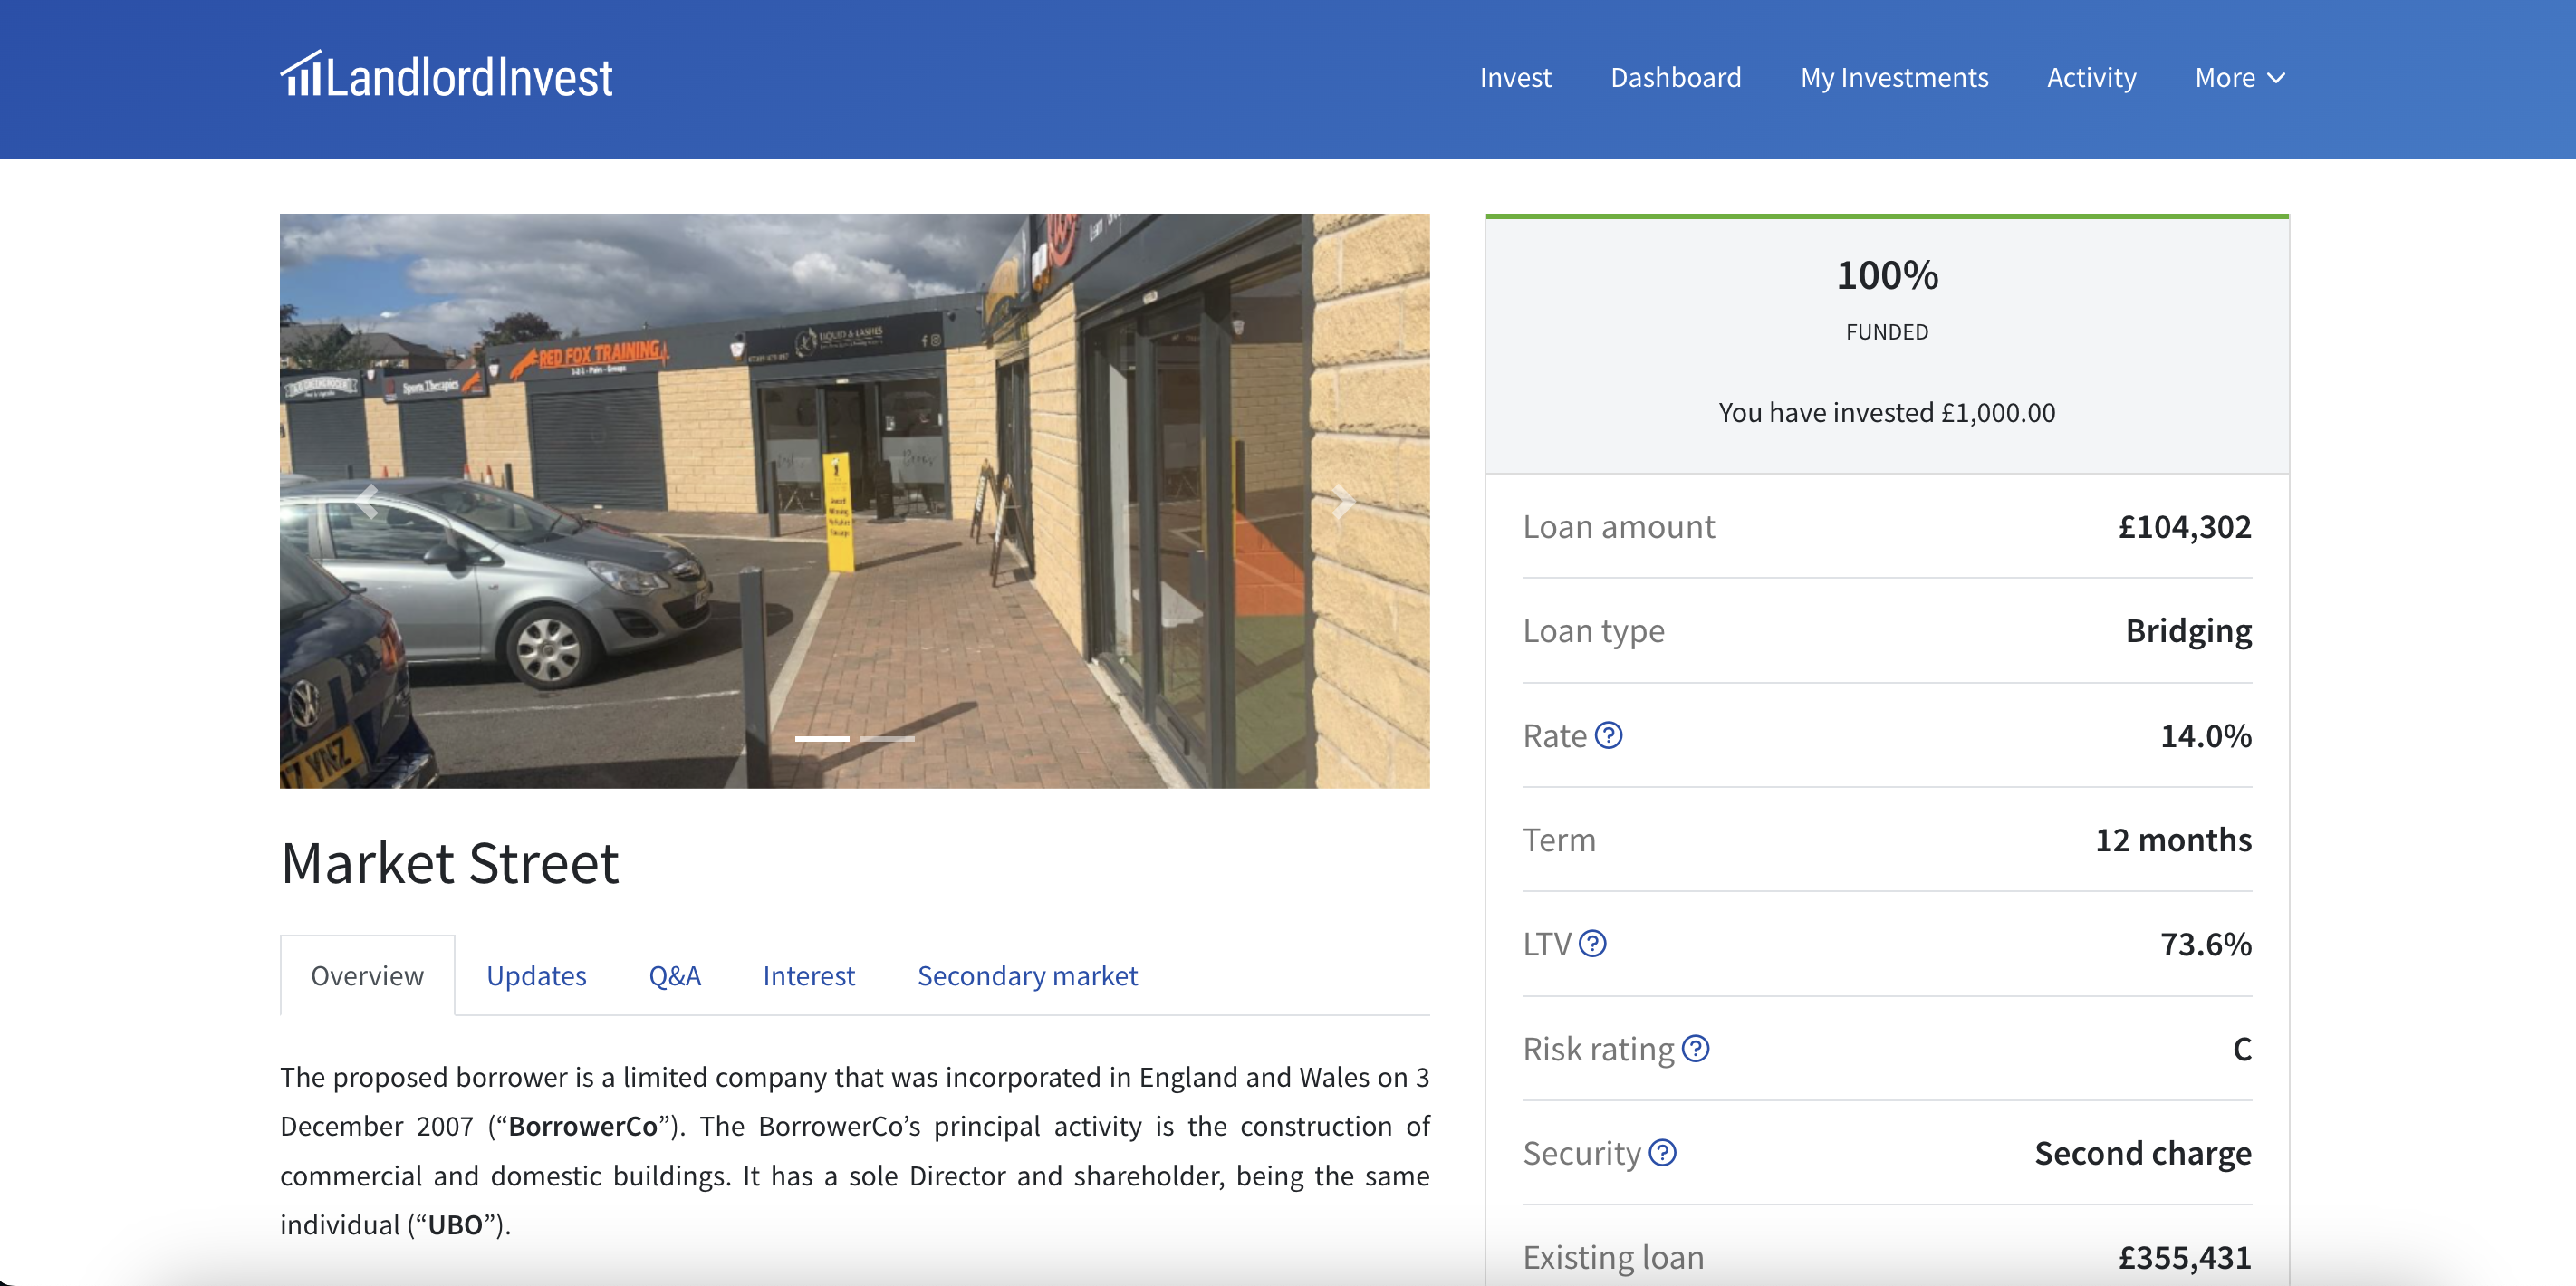Select the second carousel slide indicator
Viewport: 2576px width, 1286px height.
pos(887,738)
